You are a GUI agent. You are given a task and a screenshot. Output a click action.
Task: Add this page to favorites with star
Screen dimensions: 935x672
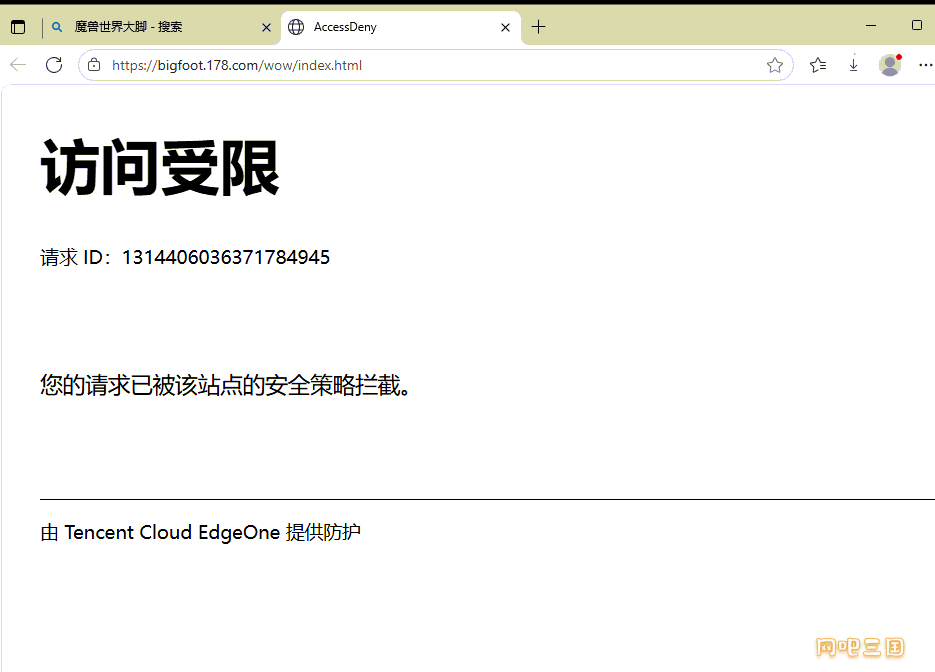[x=774, y=65]
